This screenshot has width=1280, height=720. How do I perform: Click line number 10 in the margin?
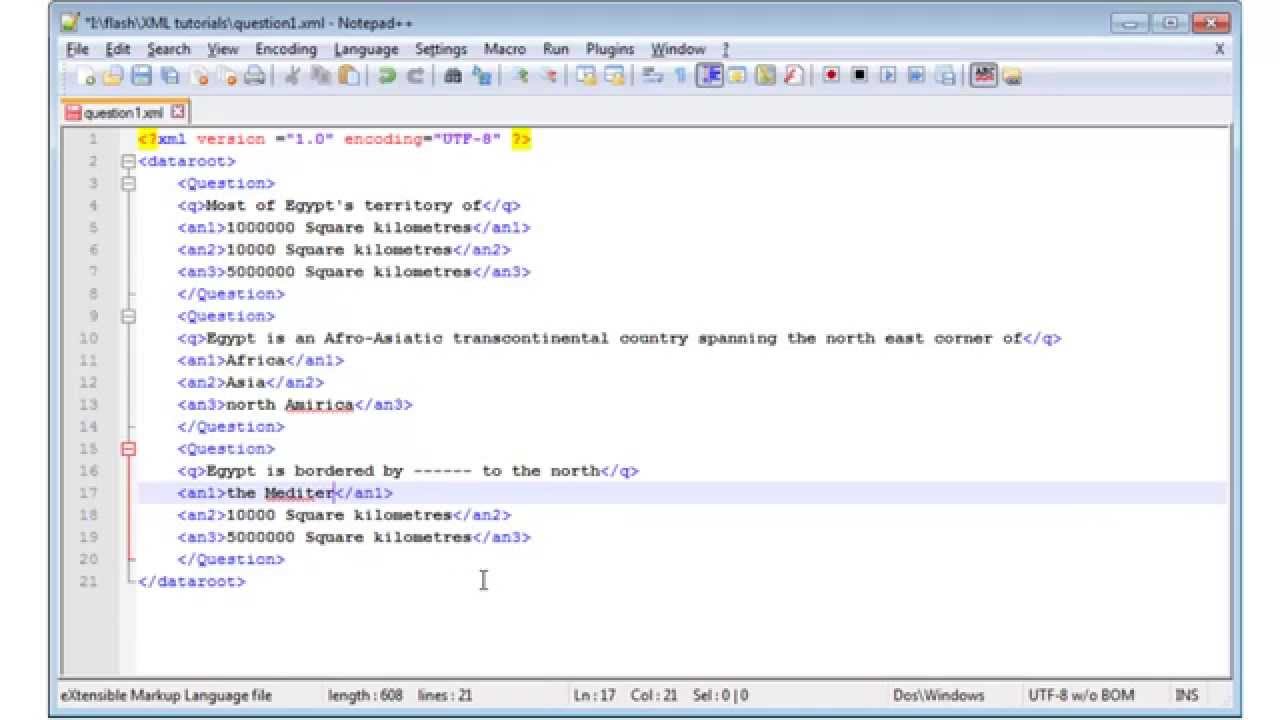(88, 338)
